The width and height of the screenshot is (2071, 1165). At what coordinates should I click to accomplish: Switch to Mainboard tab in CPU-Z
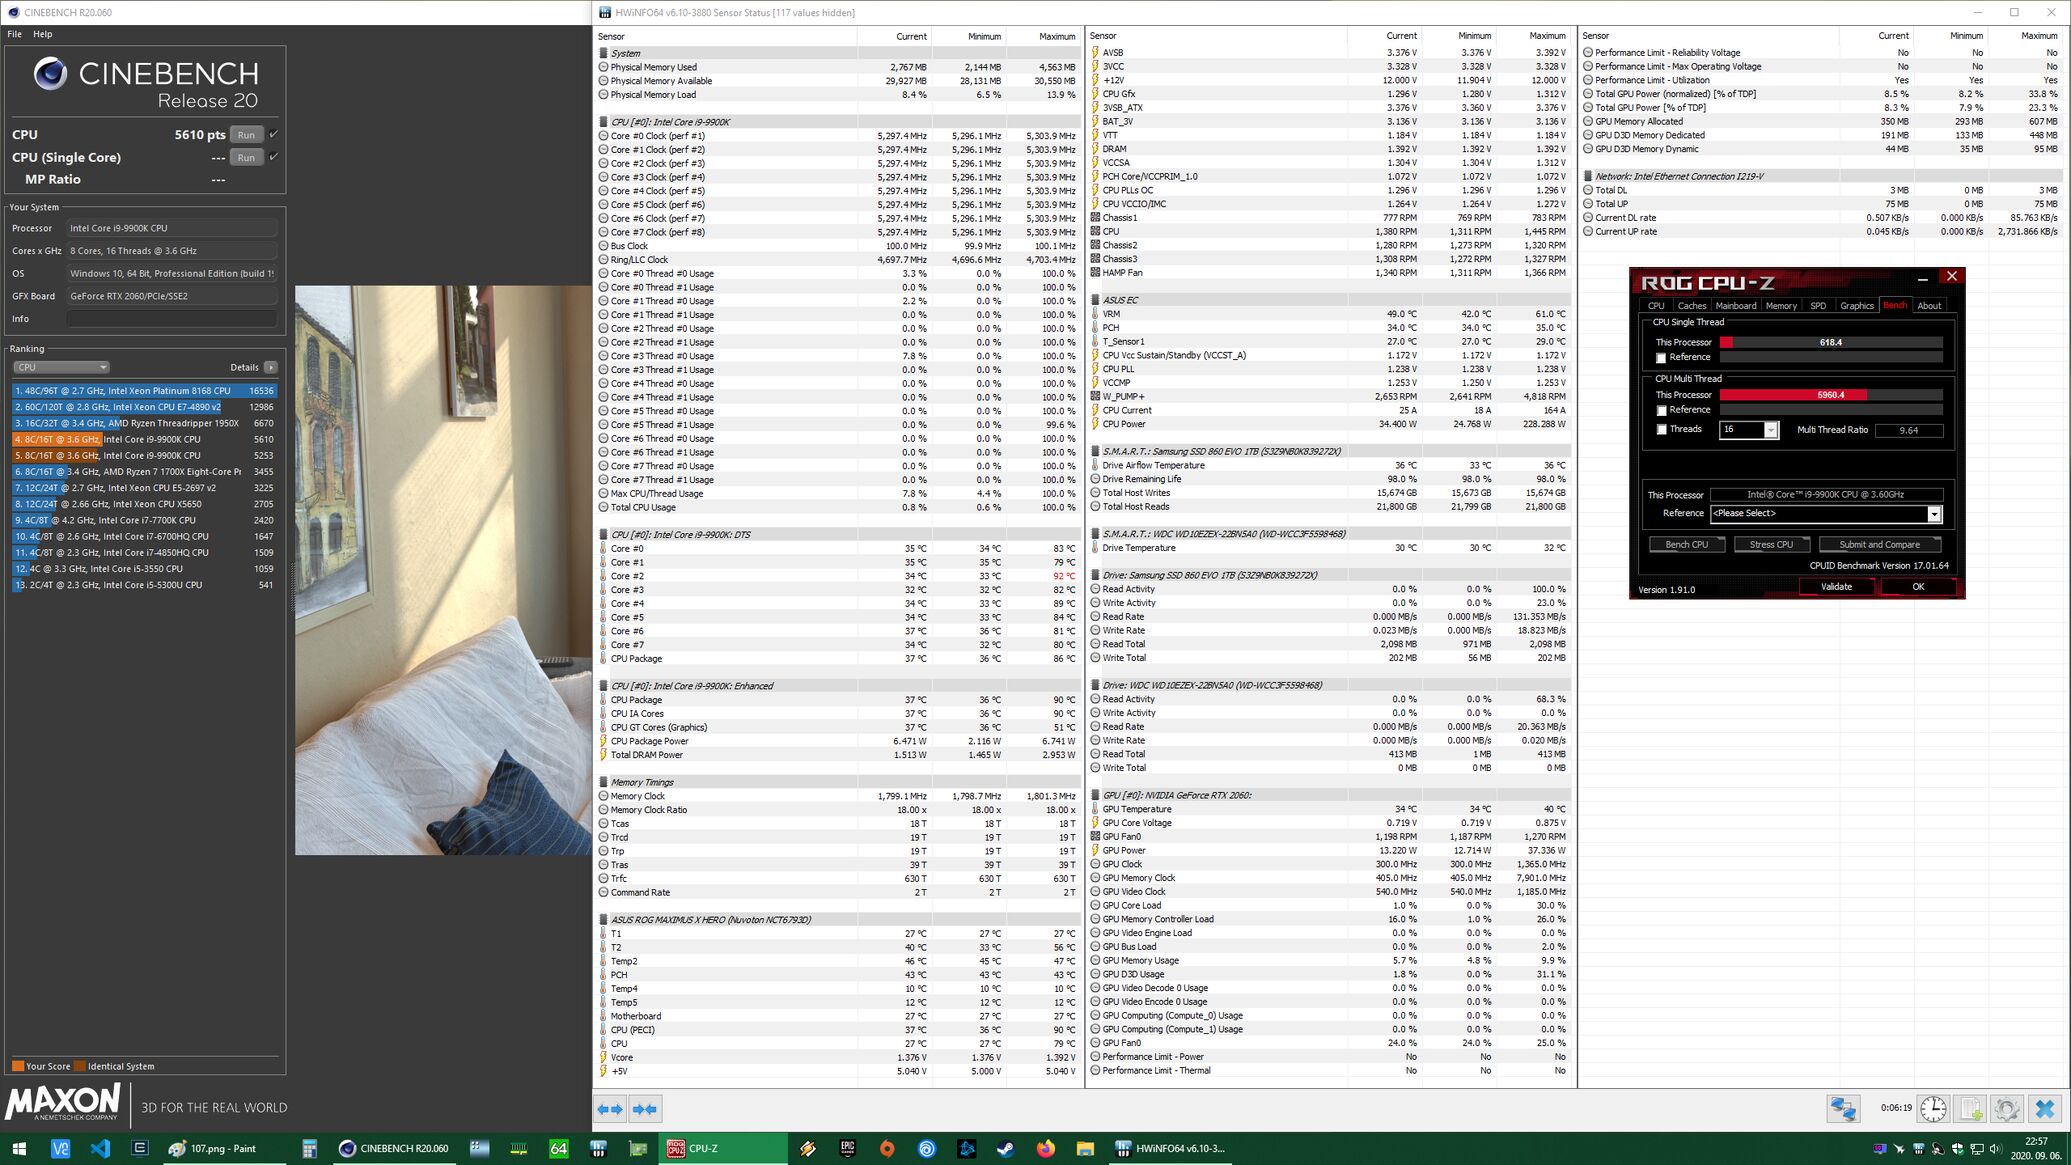click(x=1735, y=306)
